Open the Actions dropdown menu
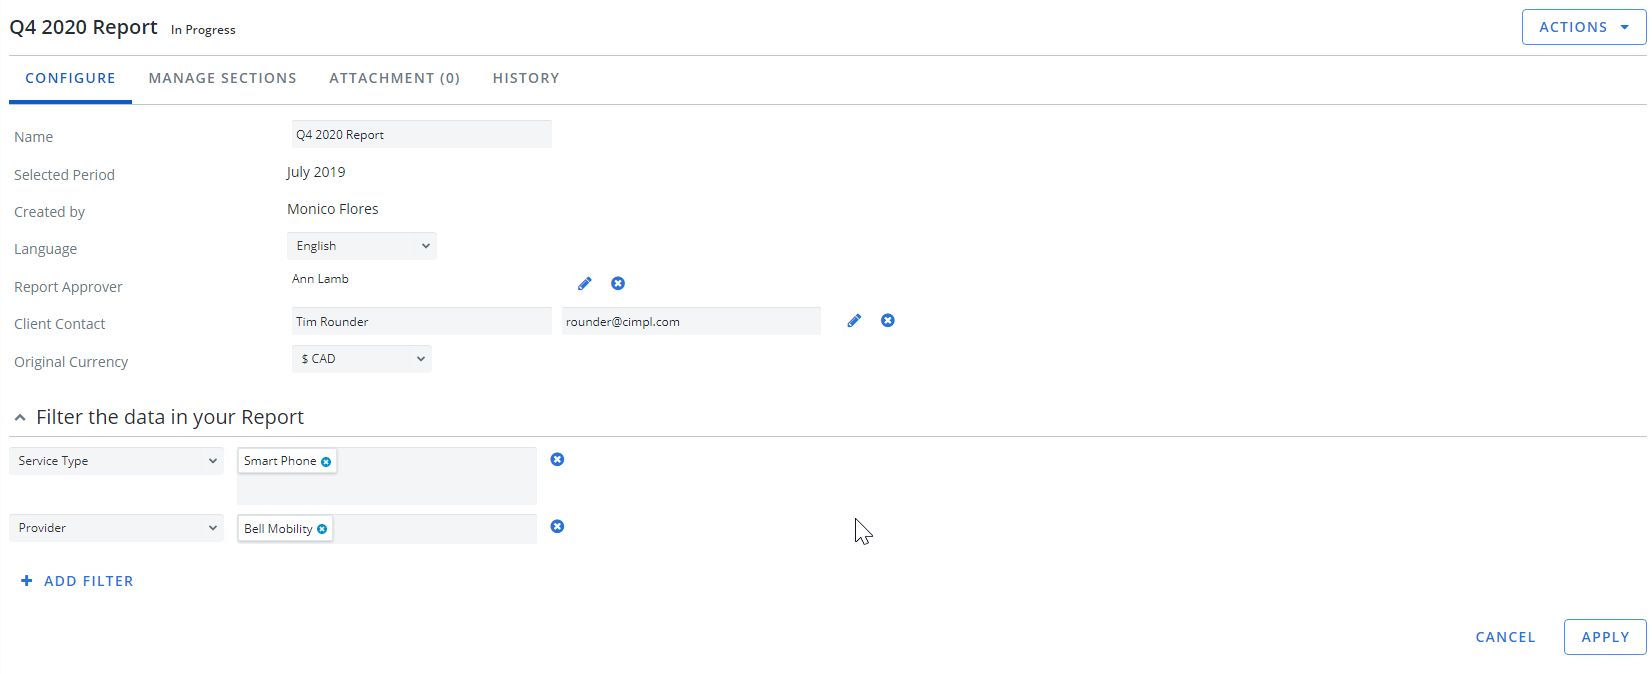 click(x=1584, y=27)
